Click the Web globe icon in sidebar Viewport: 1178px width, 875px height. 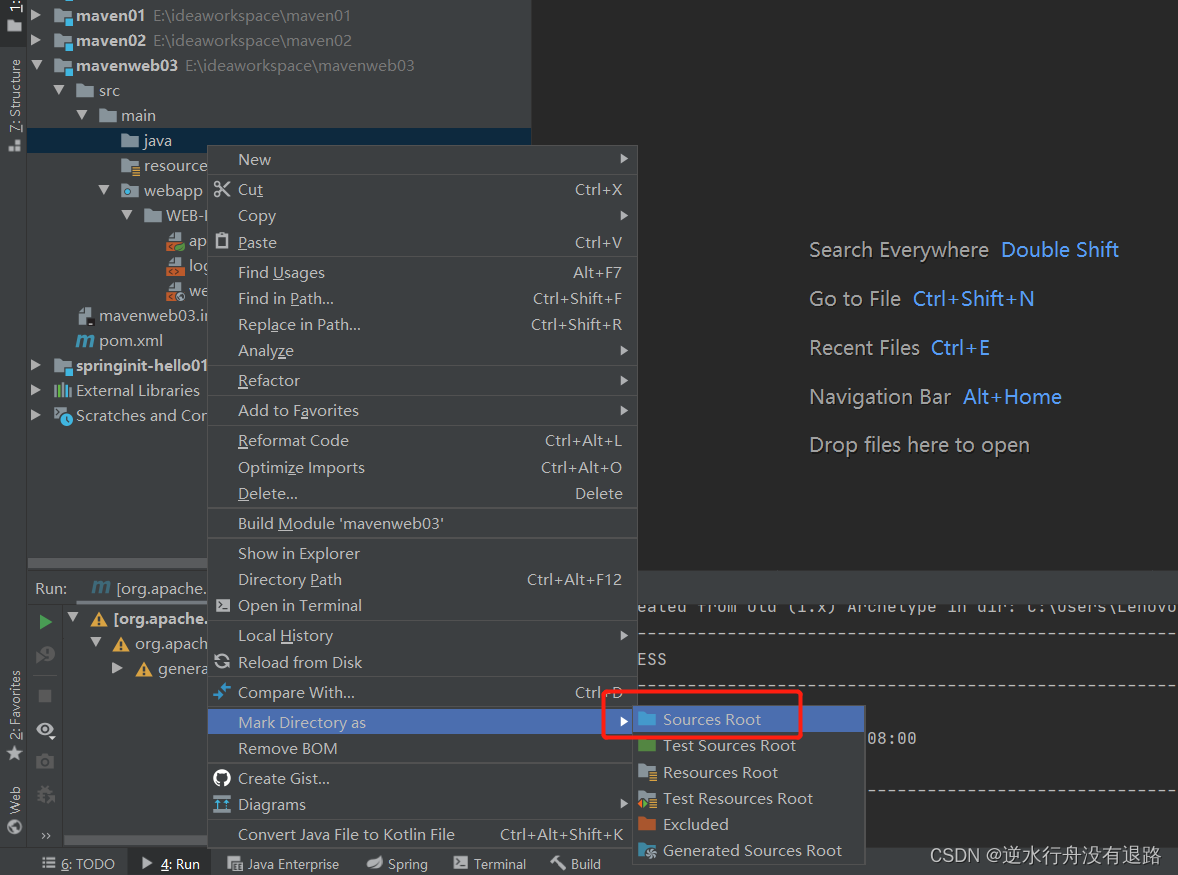click(14, 827)
